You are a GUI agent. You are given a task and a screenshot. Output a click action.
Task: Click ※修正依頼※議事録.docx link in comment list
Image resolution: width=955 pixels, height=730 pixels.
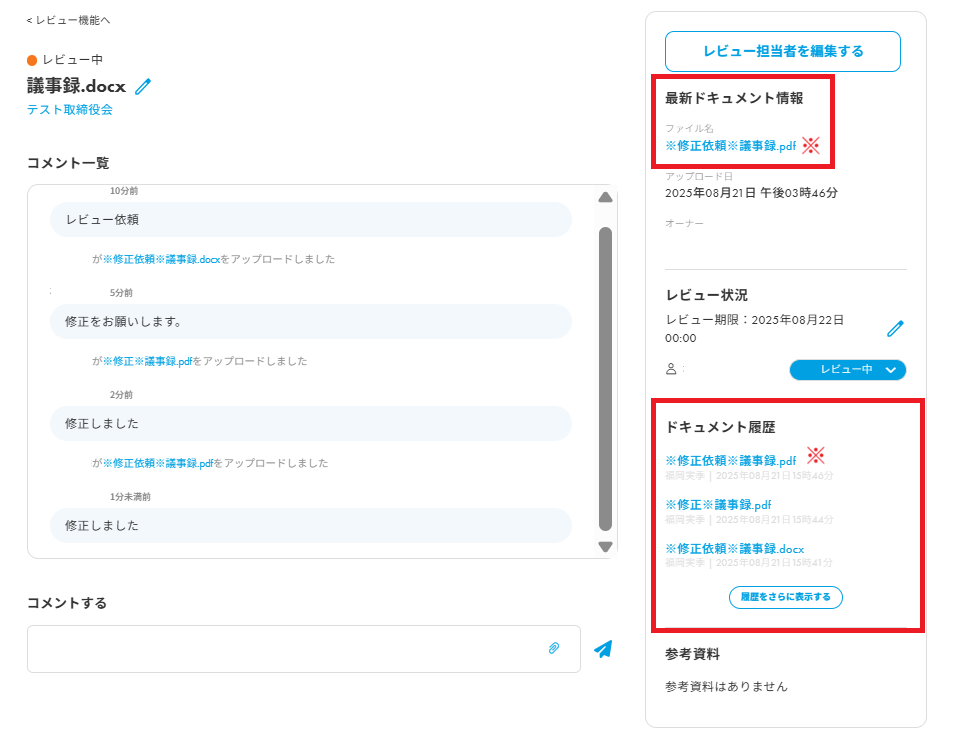click(161, 259)
